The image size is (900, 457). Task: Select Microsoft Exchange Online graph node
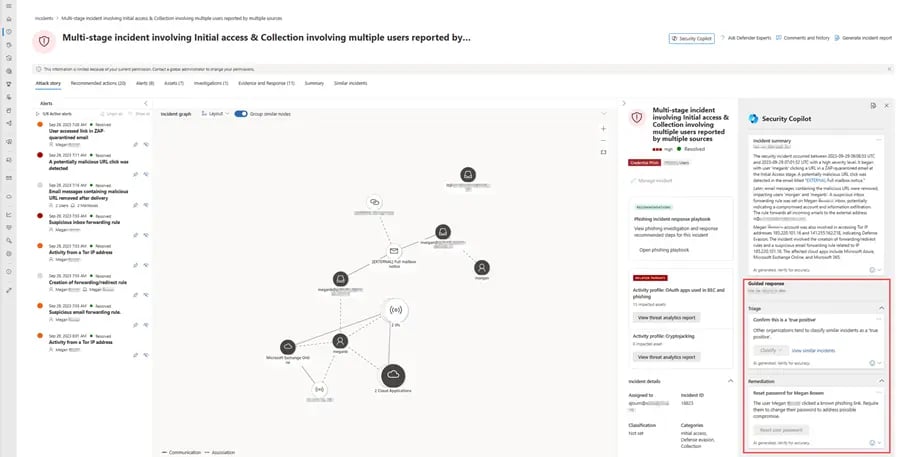(288, 346)
